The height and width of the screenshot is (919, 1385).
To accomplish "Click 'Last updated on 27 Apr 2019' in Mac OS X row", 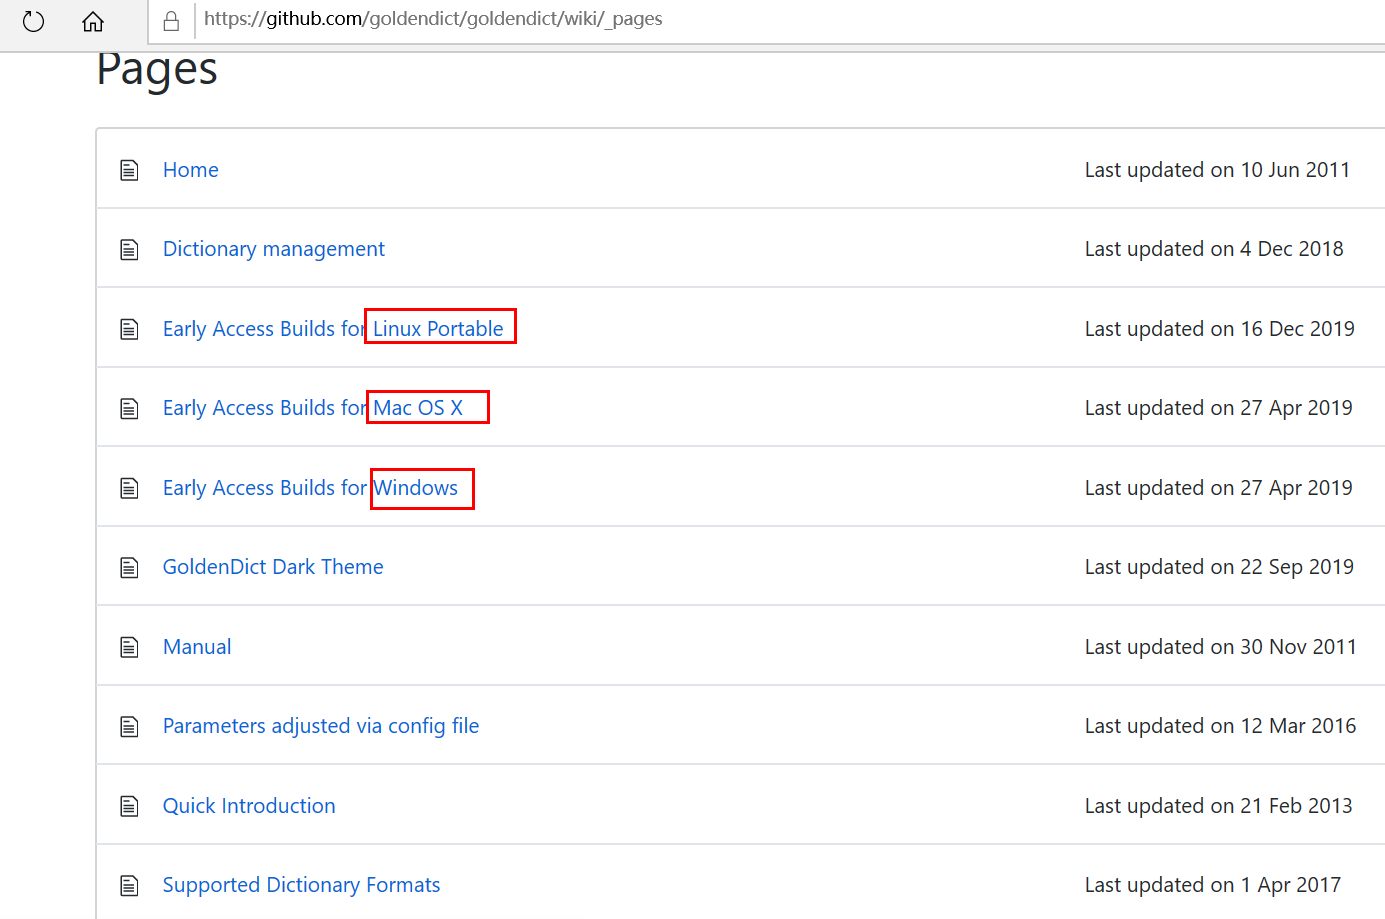I will pos(1219,408).
